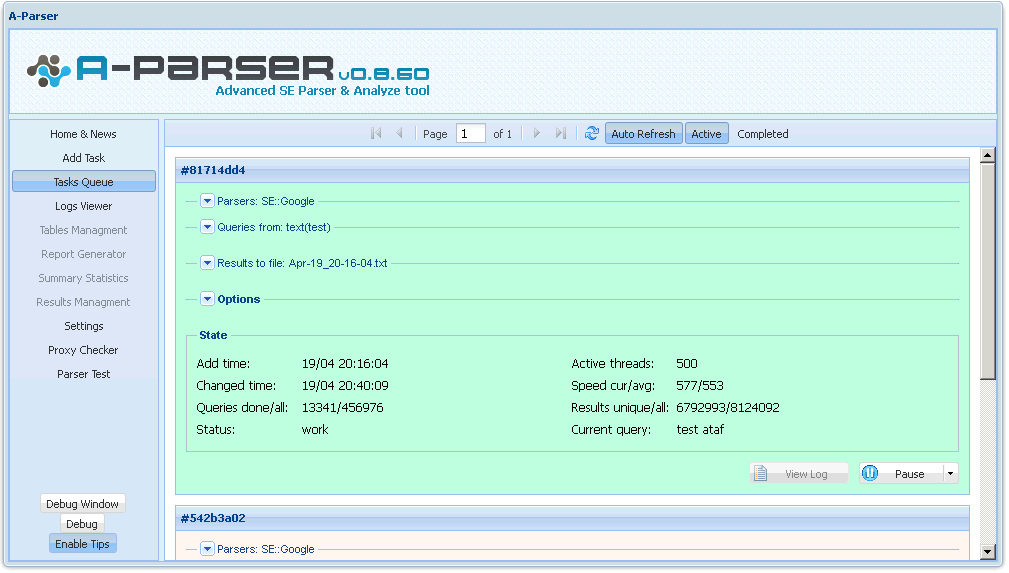Click the vertical scrollbar thumb
The image size is (1009, 573).
coord(988,271)
